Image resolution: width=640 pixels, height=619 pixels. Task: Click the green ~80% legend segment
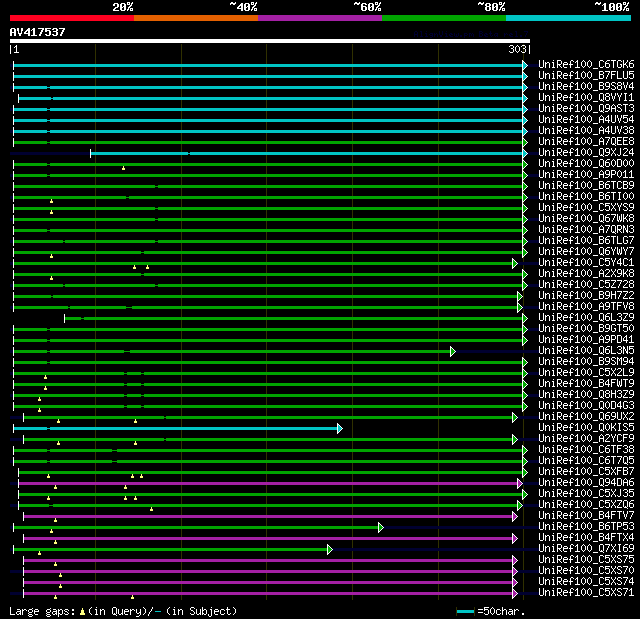tap(444, 18)
